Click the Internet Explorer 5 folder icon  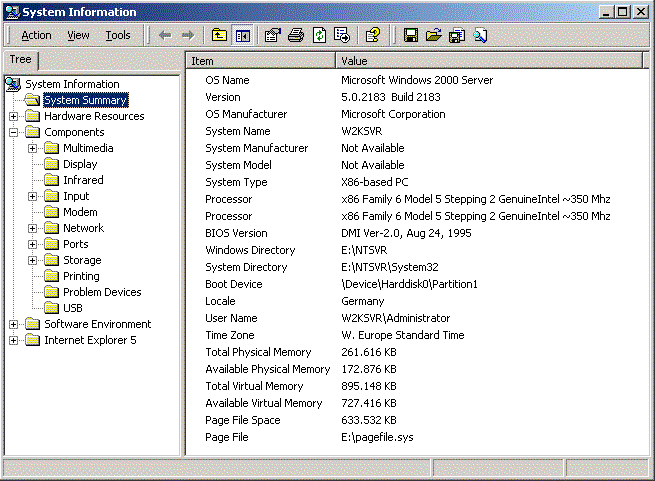tap(33, 340)
